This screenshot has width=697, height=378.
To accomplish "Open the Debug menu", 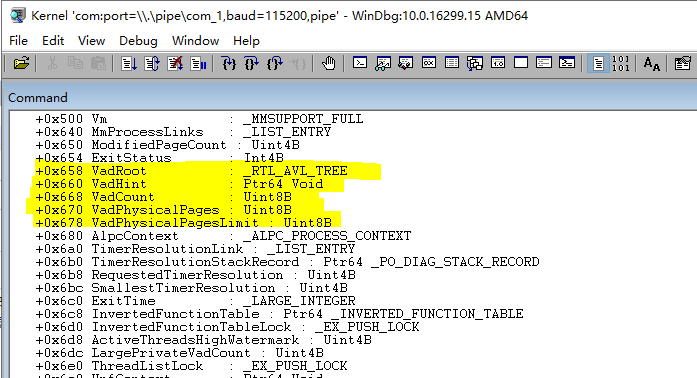I will point(138,41).
